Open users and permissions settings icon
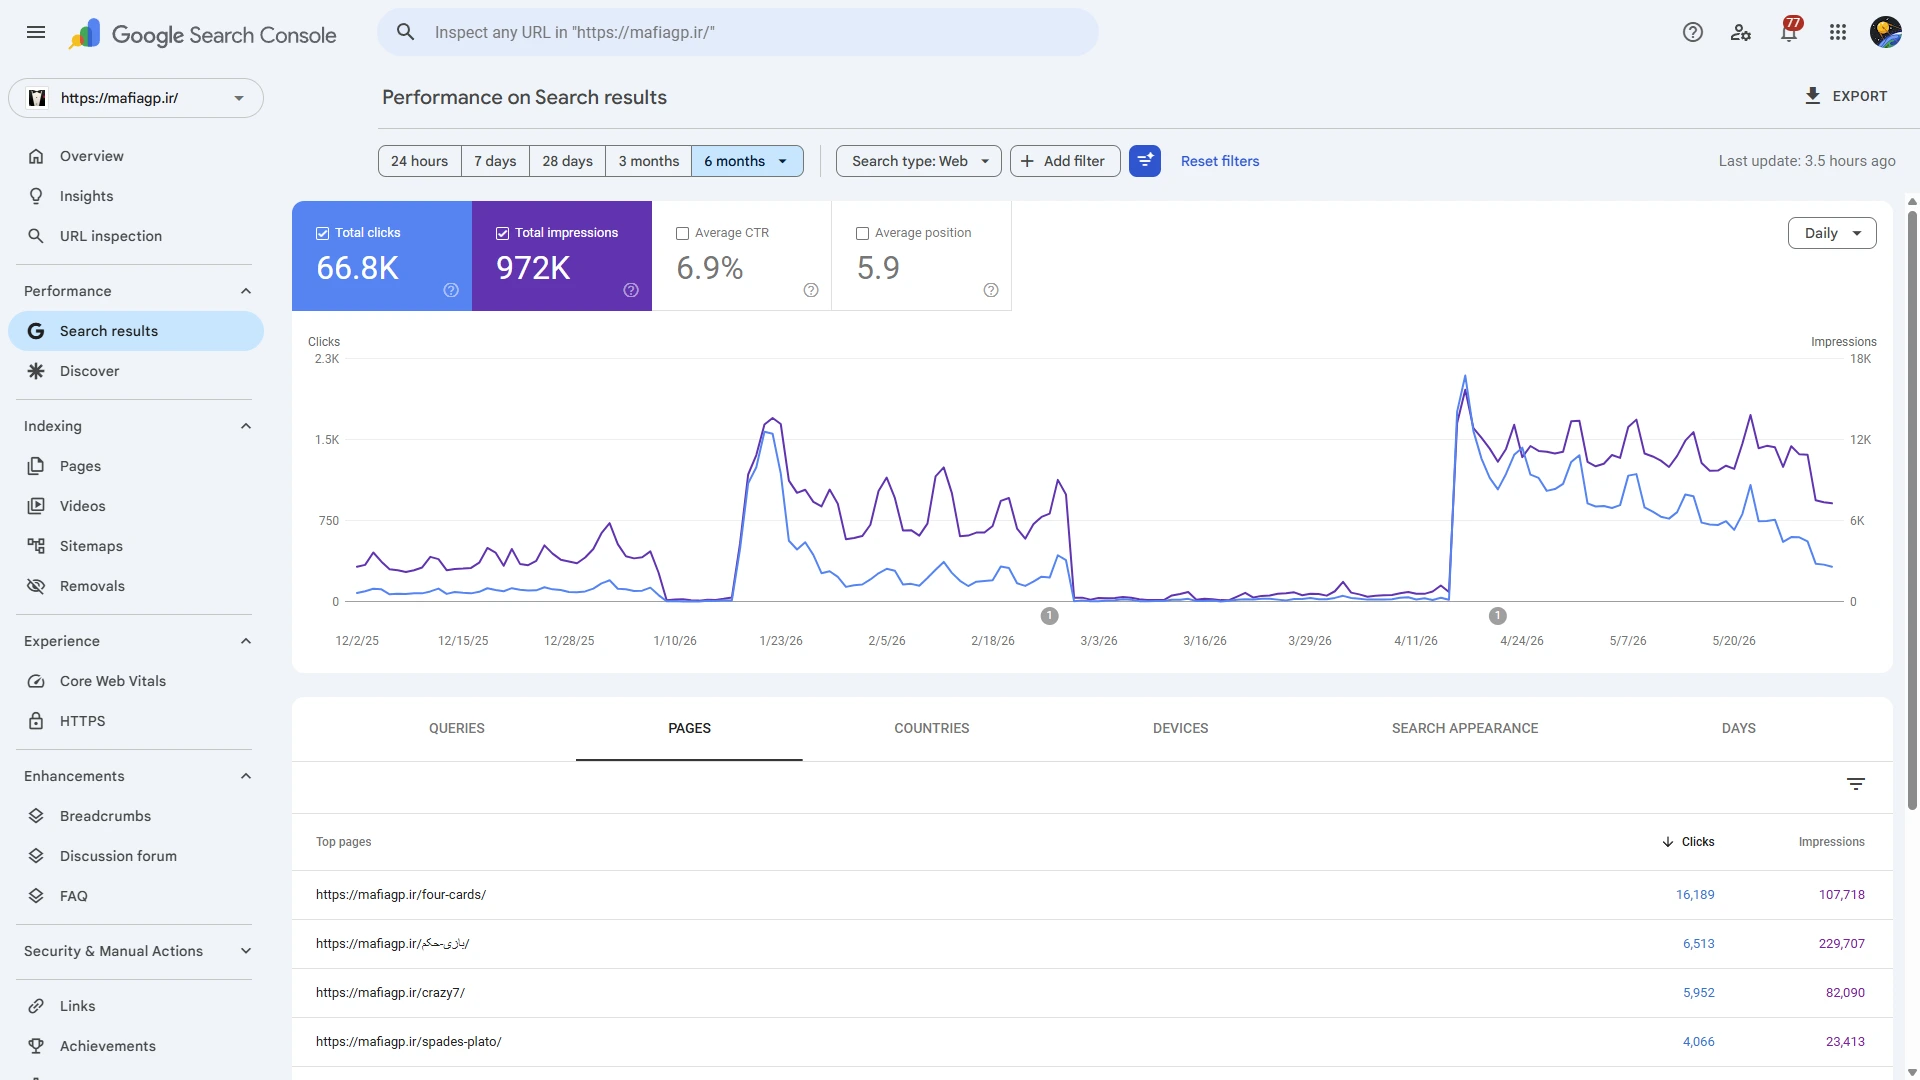The width and height of the screenshot is (1920, 1080). pos(1741,32)
